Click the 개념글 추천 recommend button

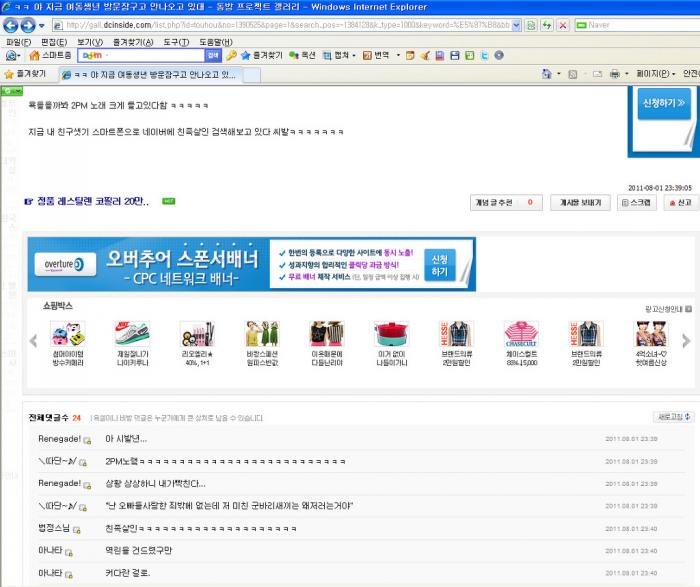[x=506, y=202]
